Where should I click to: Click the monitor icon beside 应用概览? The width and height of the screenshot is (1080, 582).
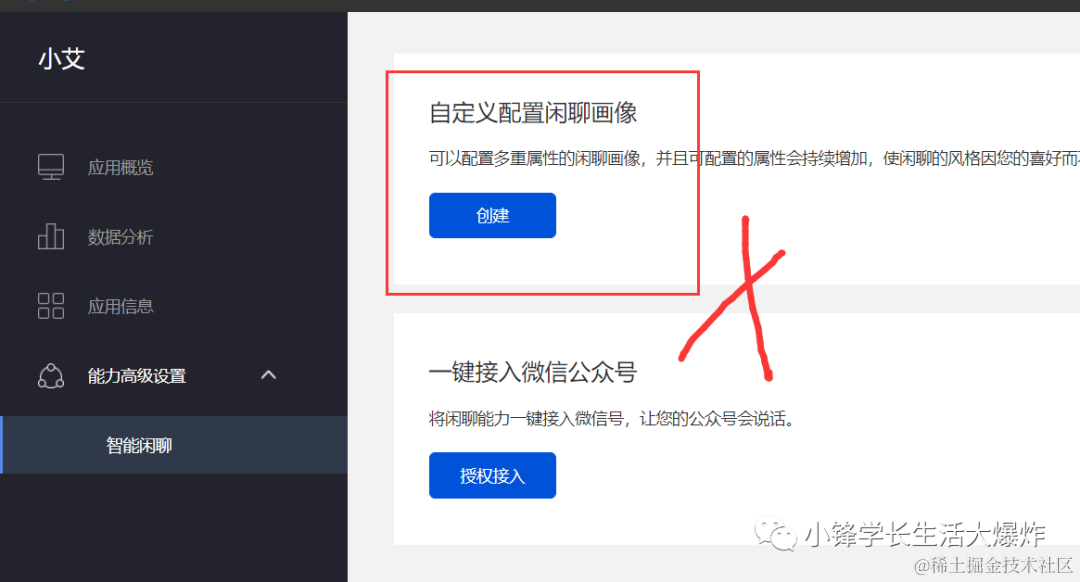[x=51, y=167]
